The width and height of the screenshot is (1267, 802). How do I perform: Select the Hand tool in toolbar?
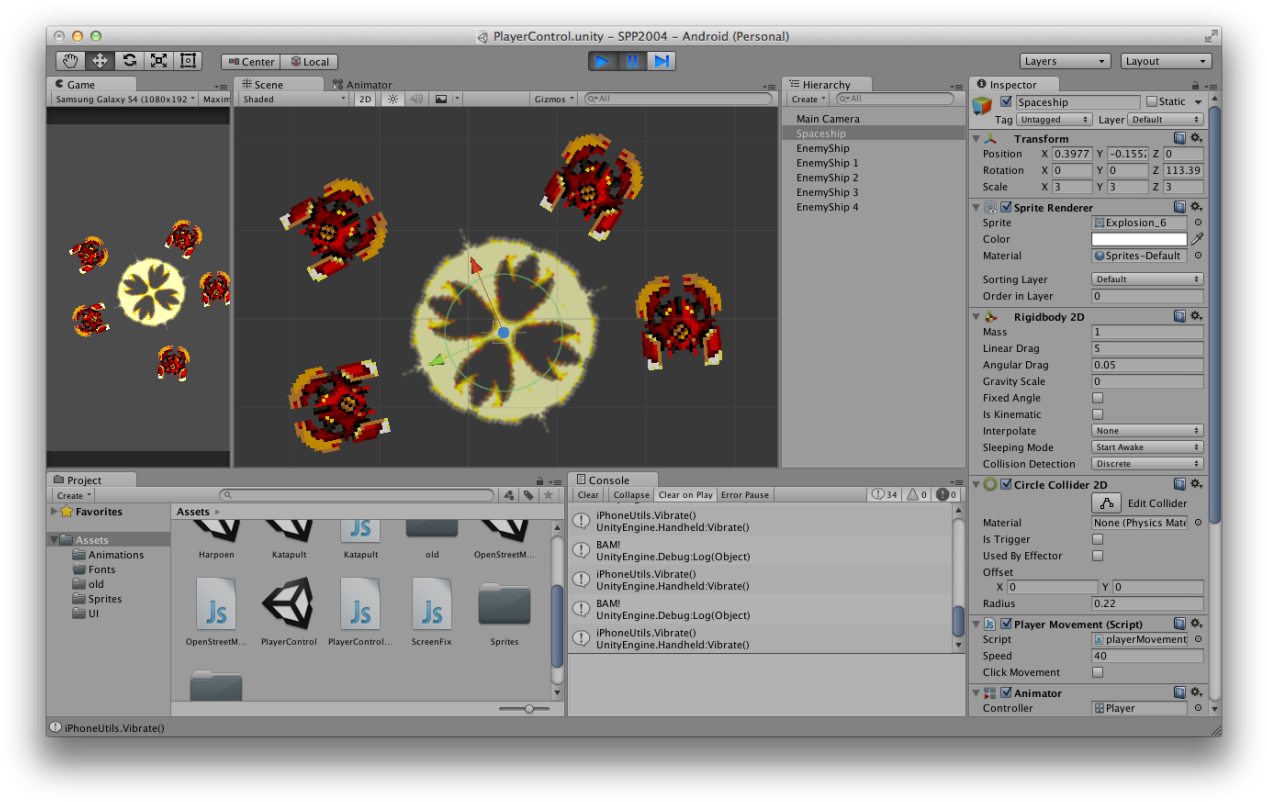[x=70, y=61]
